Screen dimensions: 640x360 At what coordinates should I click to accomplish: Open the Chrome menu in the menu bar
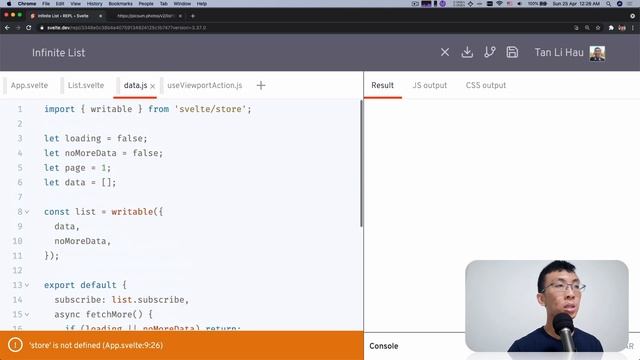[27, 4]
